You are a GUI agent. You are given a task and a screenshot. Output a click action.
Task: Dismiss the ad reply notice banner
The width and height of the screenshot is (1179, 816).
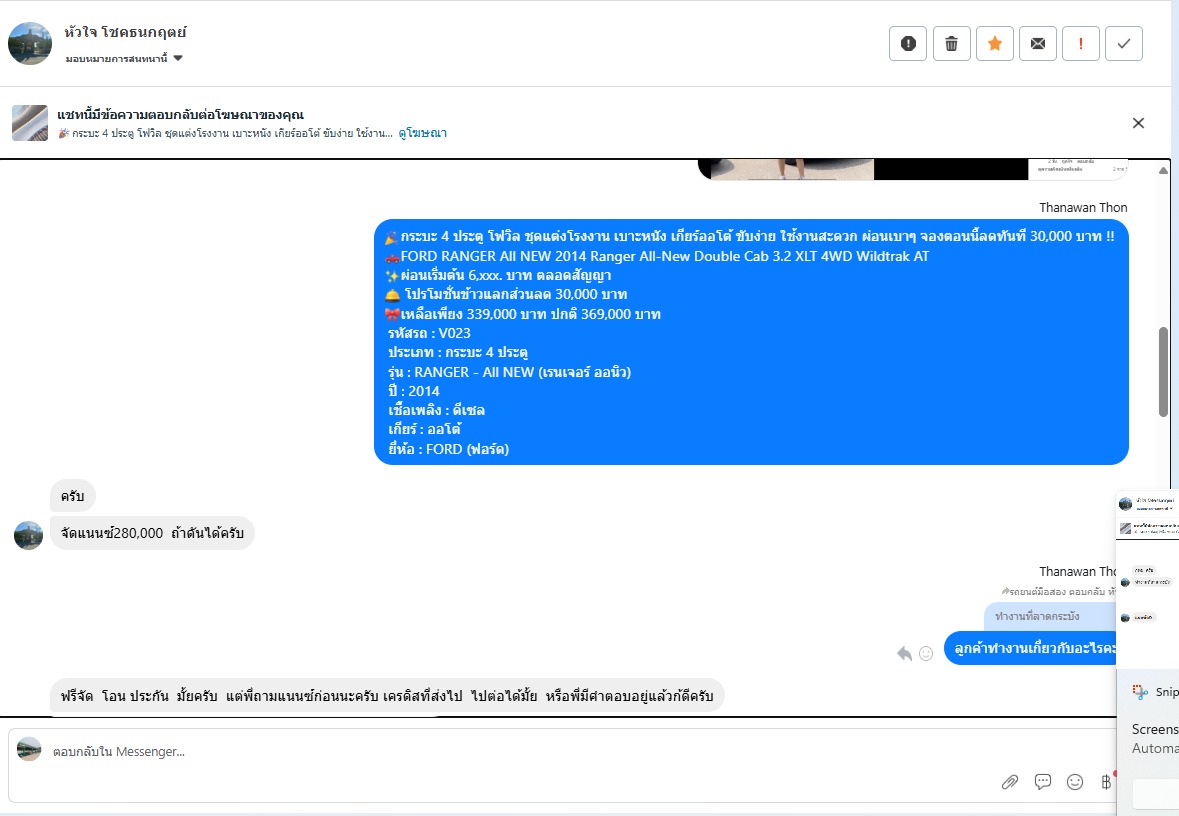point(1138,123)
